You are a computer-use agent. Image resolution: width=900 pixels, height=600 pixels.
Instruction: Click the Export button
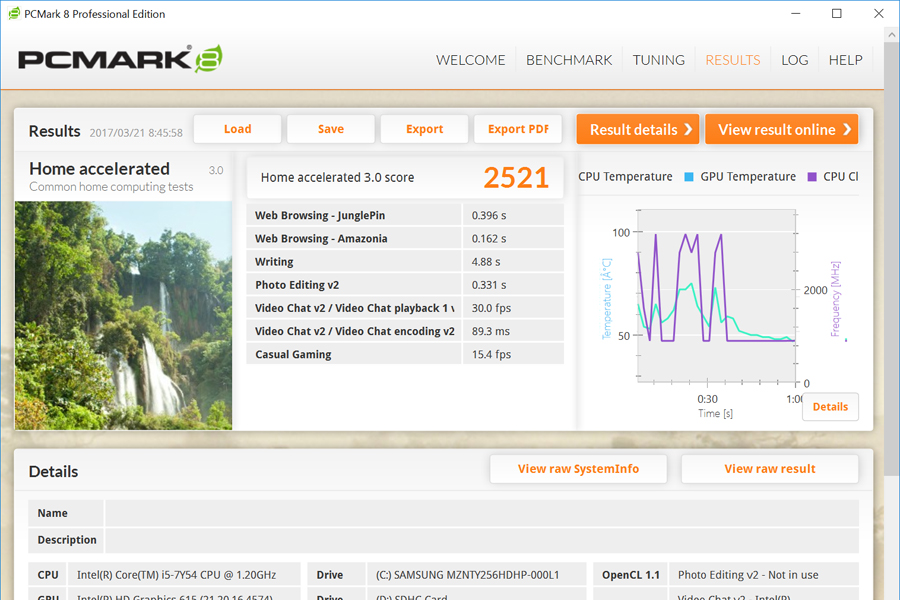pyautogui.click(x=424, y=129)
